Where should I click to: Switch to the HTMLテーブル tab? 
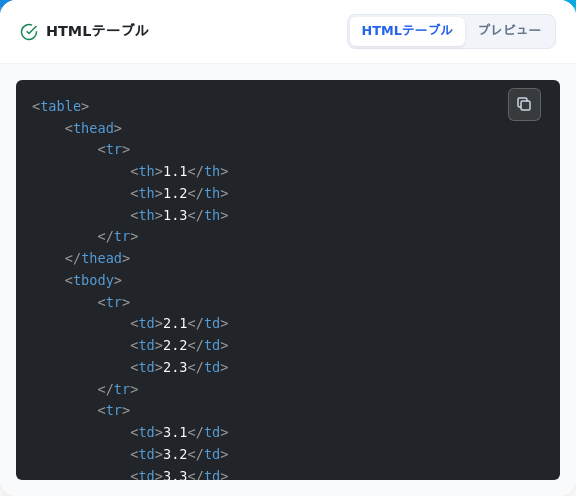click(407, 31)
